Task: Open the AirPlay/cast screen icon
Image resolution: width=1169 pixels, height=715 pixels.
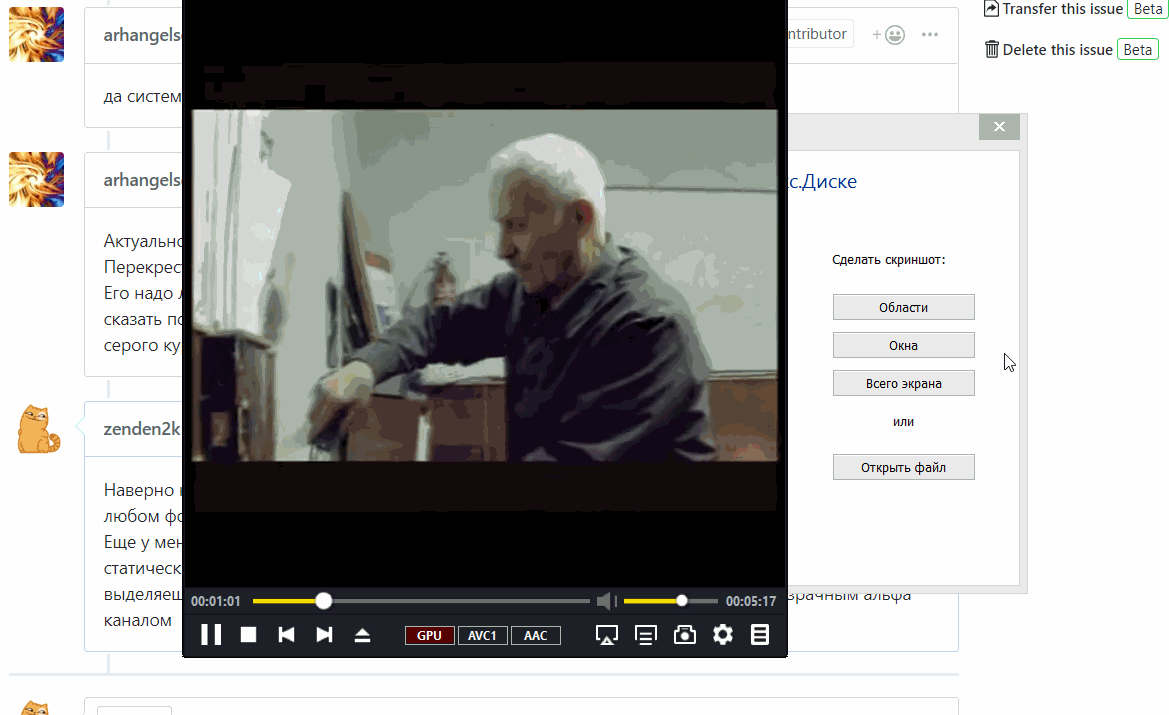Action: [607, 635]
